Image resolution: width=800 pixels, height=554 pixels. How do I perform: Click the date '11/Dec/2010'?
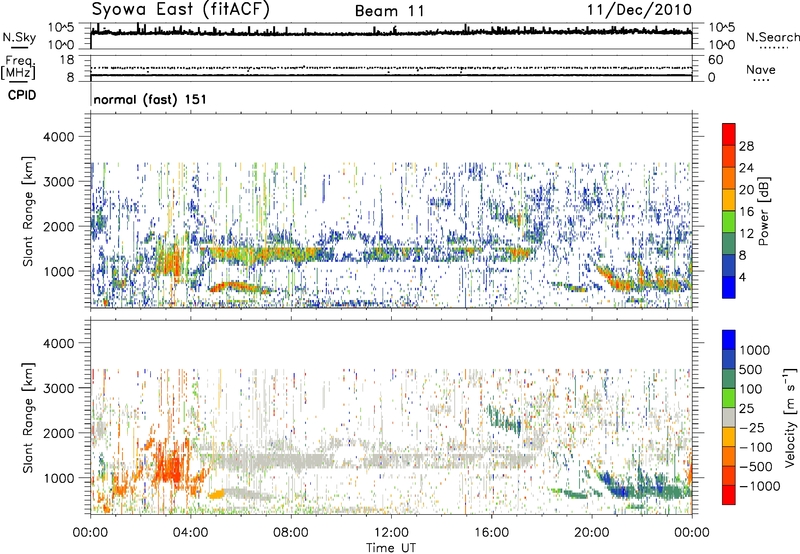click(x=639, y=10)
